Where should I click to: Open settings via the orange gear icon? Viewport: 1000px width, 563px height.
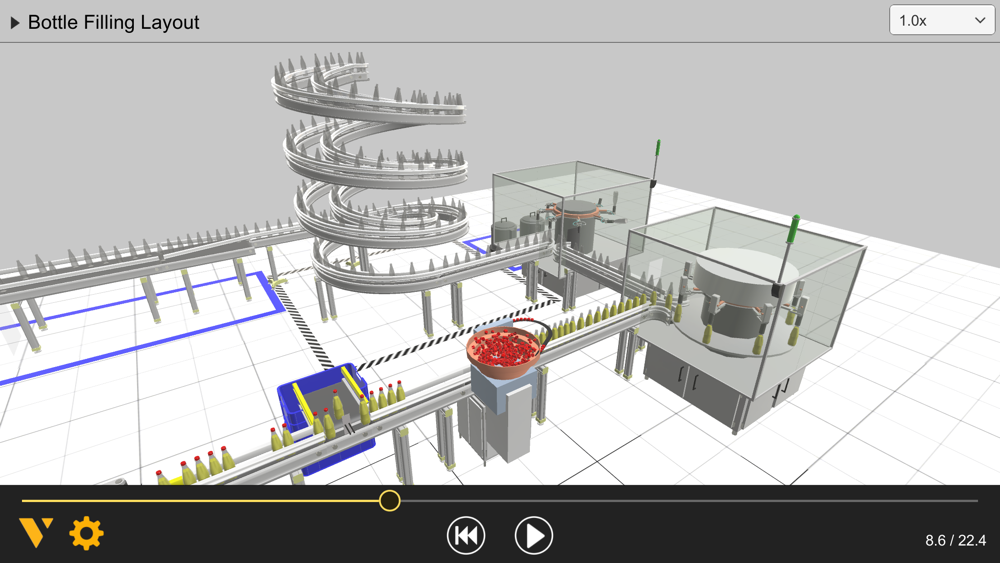pyautogui.click(x=86, y=533)
